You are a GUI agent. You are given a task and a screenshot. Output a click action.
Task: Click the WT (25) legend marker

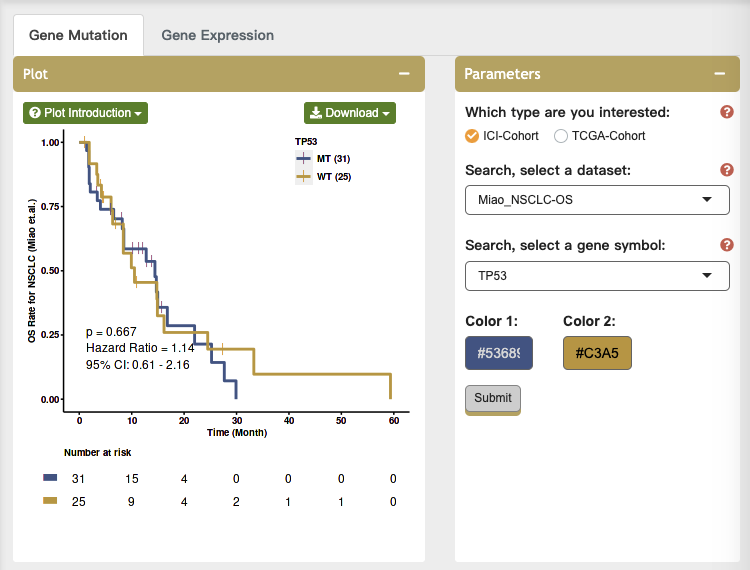[304, 177]
